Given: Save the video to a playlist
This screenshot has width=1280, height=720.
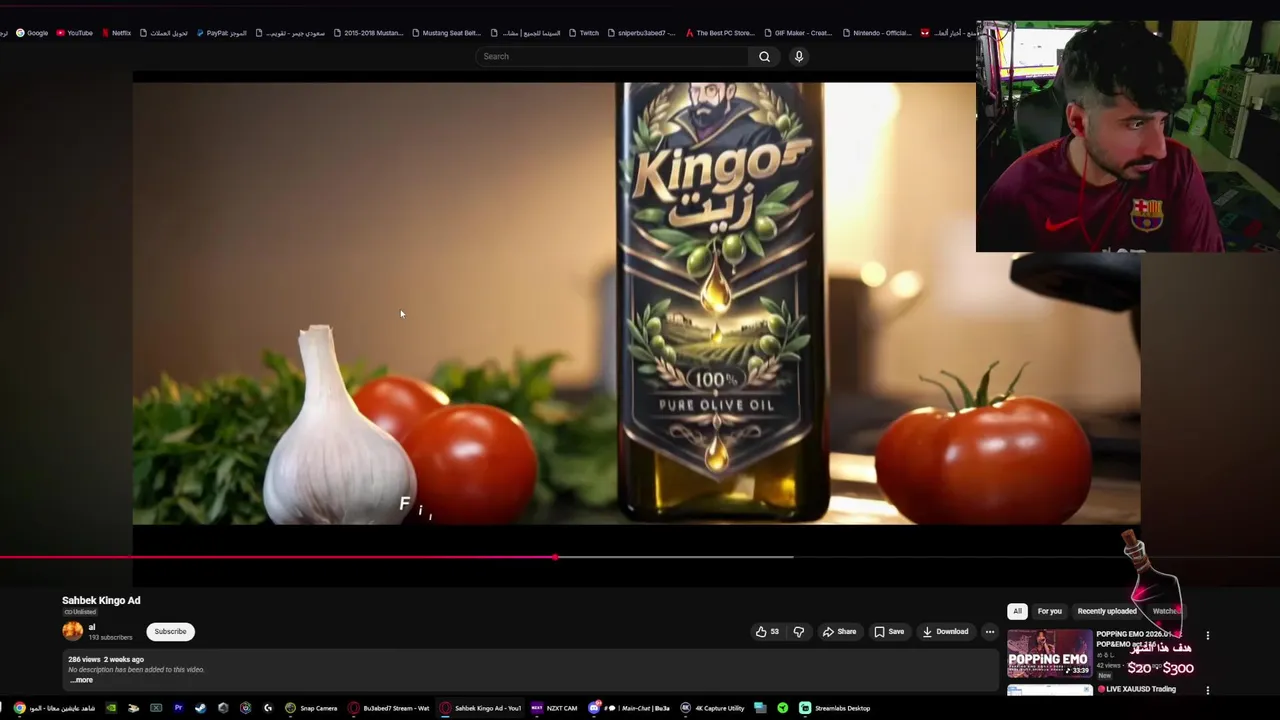Looking at the screenshot, I should 889,632.
